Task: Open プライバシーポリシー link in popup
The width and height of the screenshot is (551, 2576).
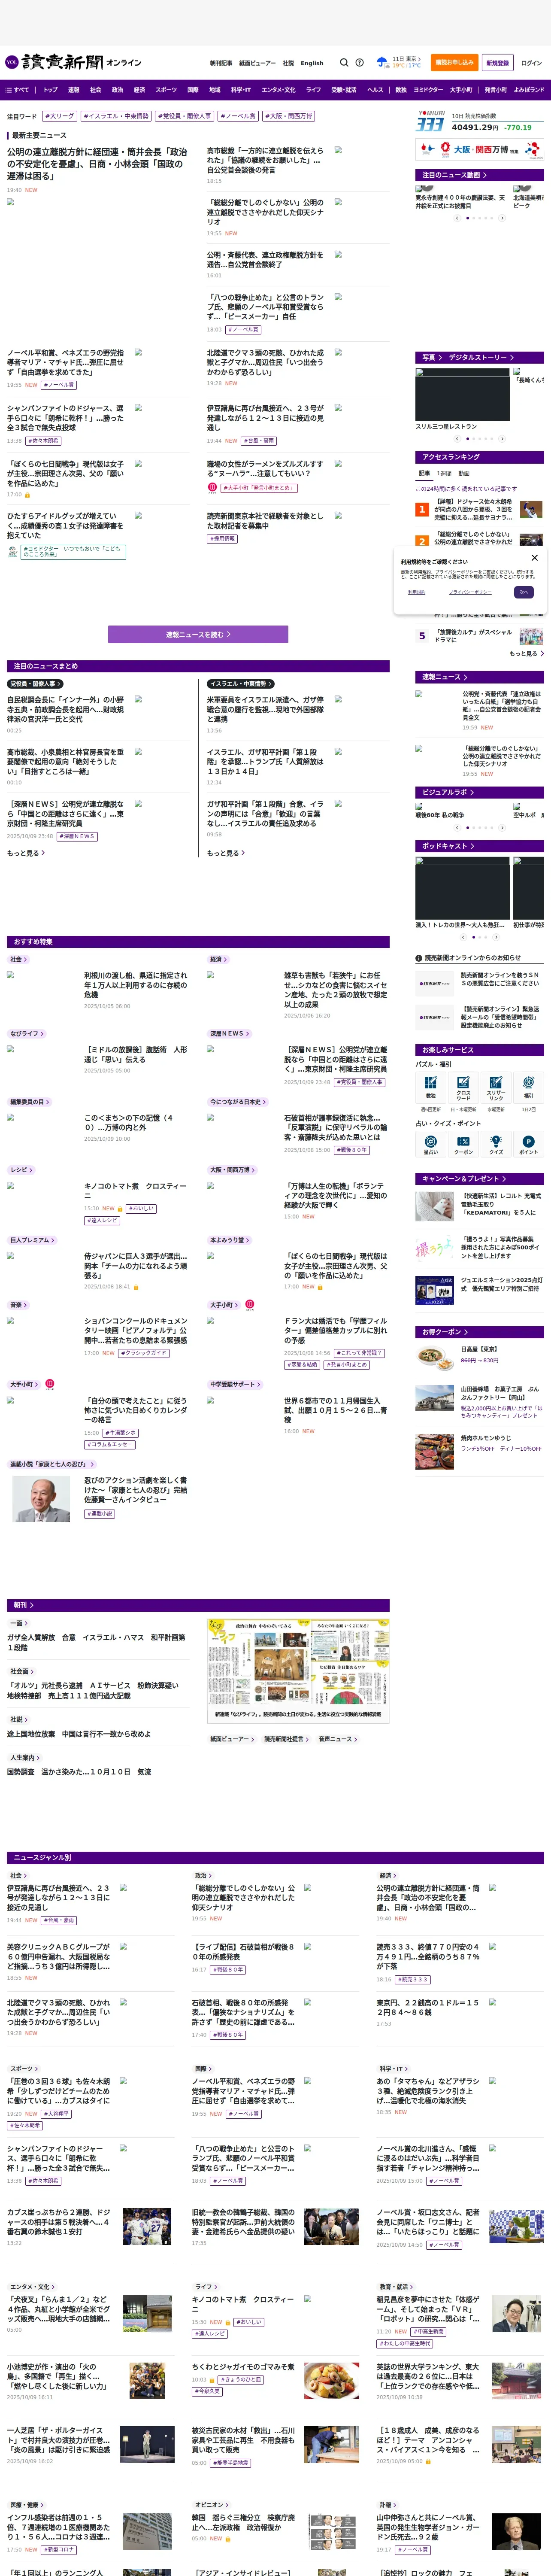Action: tap(470, 592)
